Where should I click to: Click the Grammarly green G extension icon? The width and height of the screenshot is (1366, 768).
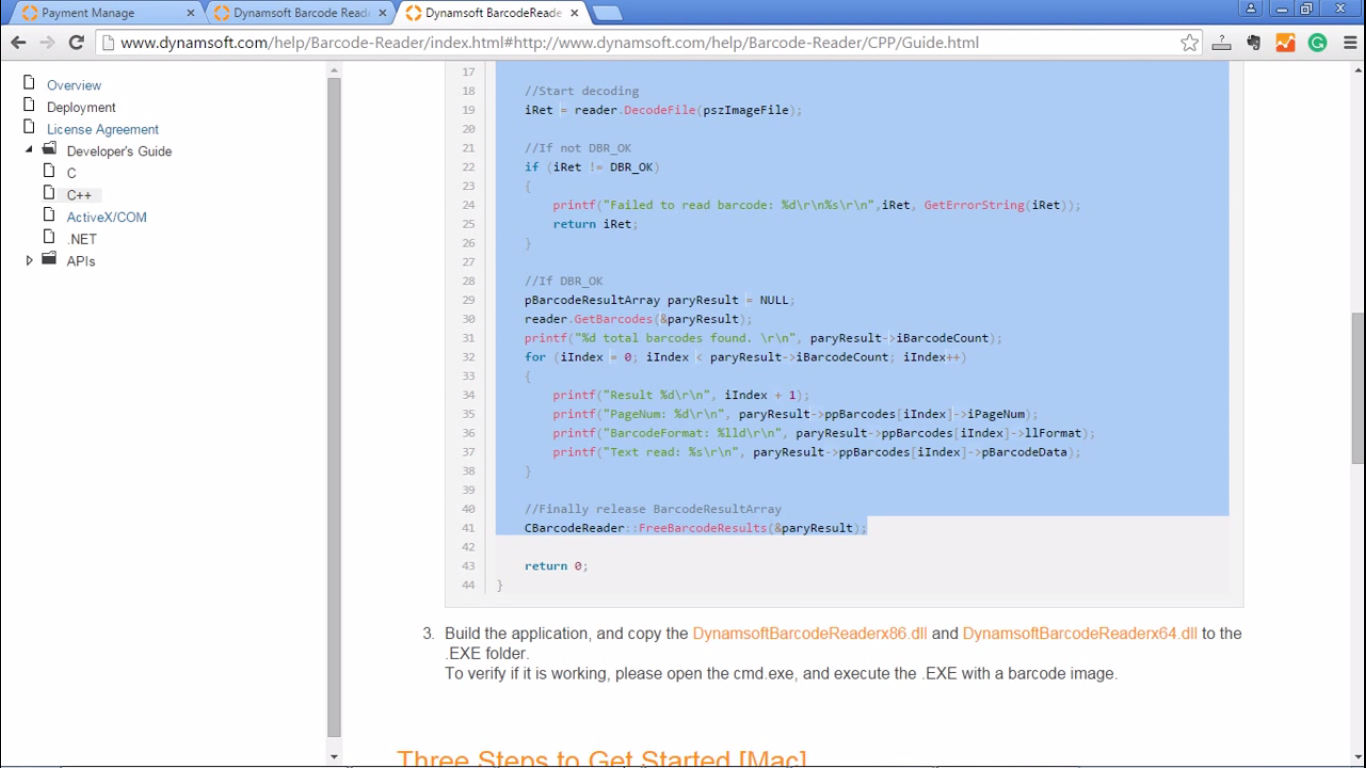(1318, 43)
